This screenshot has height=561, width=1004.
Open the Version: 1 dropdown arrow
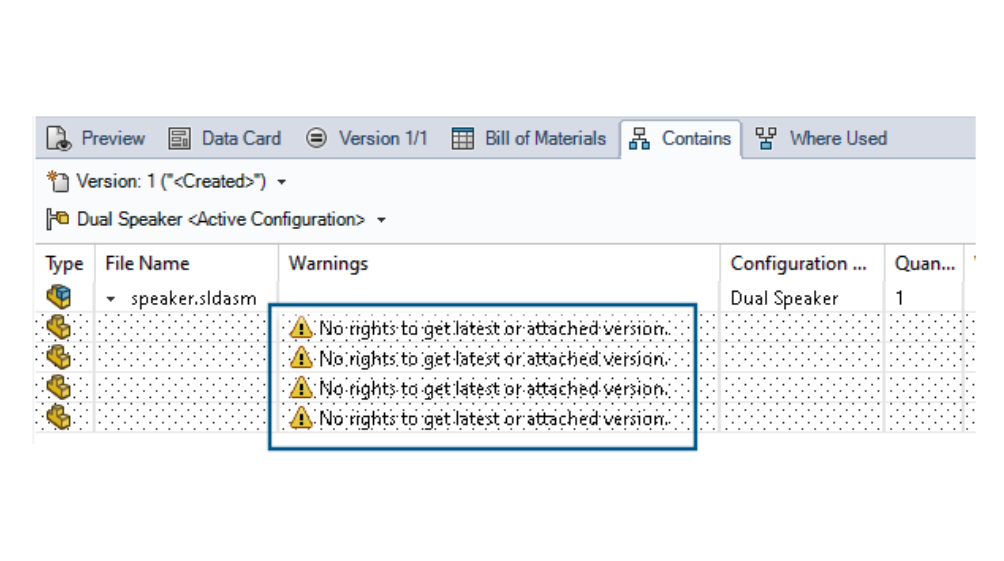click(x=282, y=183)
